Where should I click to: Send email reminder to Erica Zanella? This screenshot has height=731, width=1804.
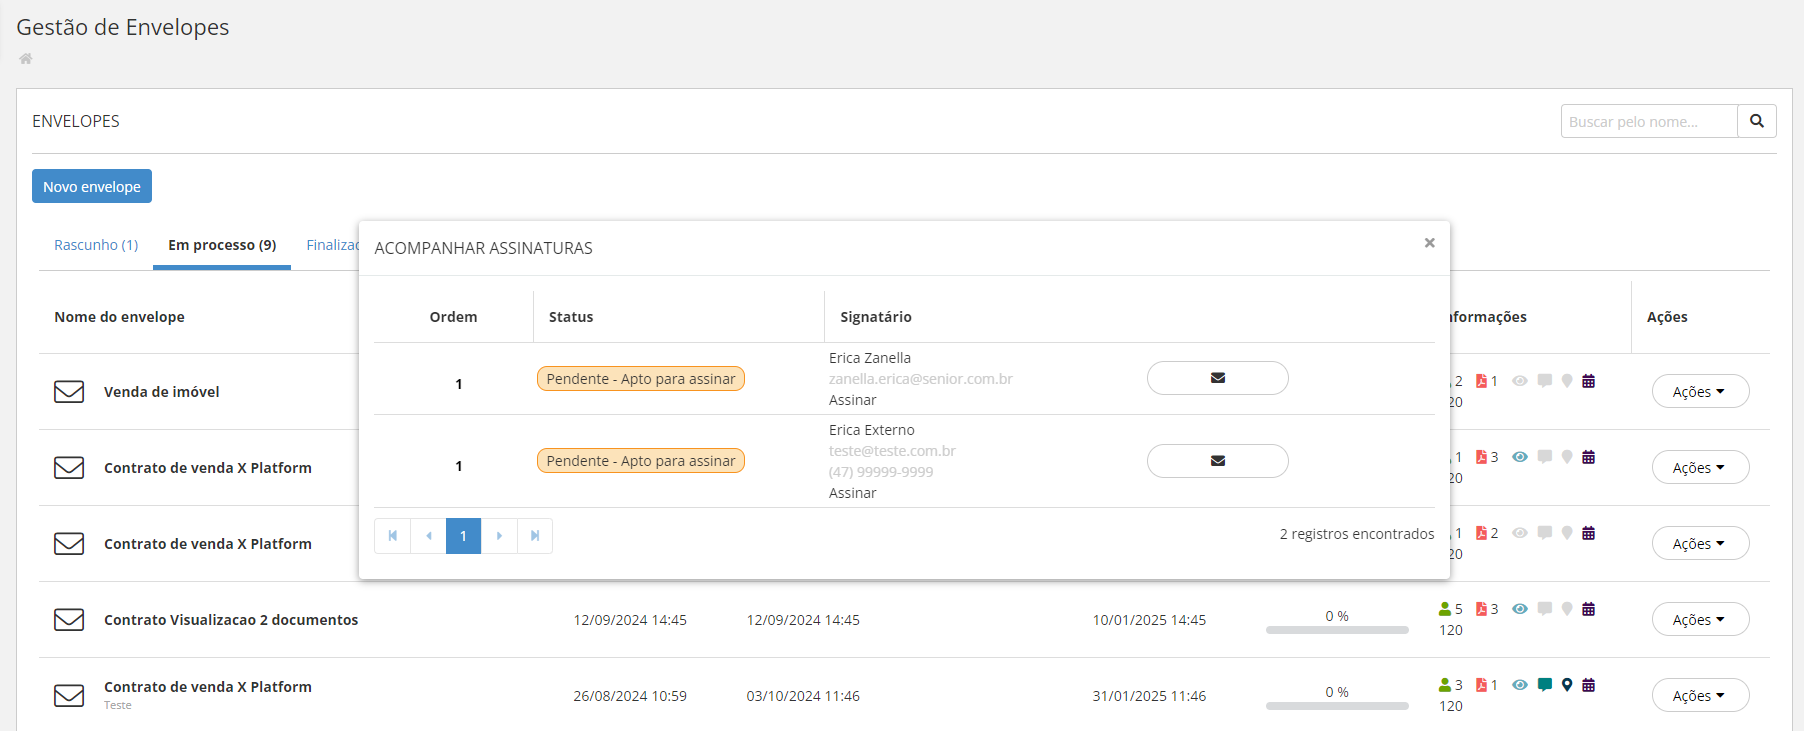[x=1217, y=378]
